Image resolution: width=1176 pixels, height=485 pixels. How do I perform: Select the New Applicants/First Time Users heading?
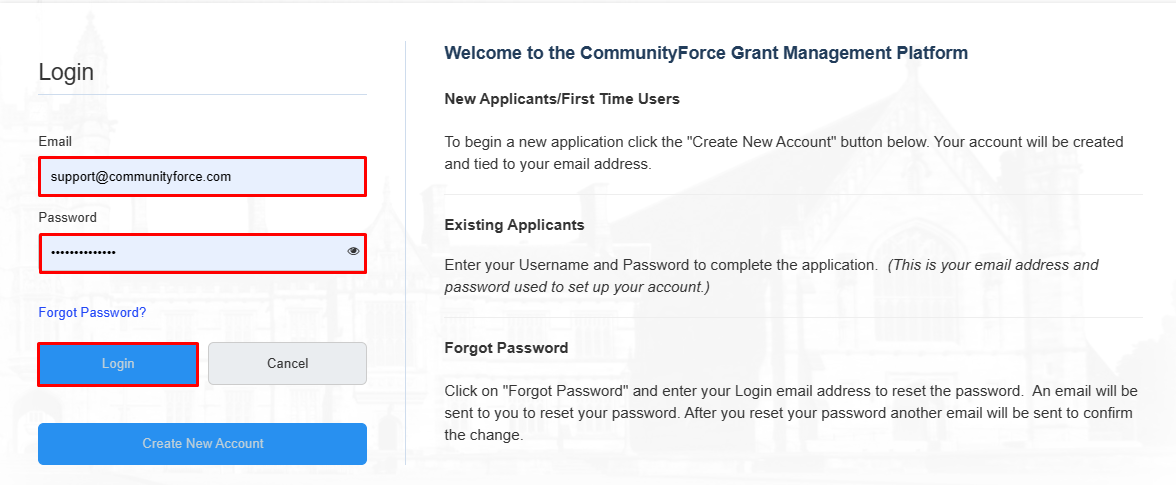(x=561, y=99)
